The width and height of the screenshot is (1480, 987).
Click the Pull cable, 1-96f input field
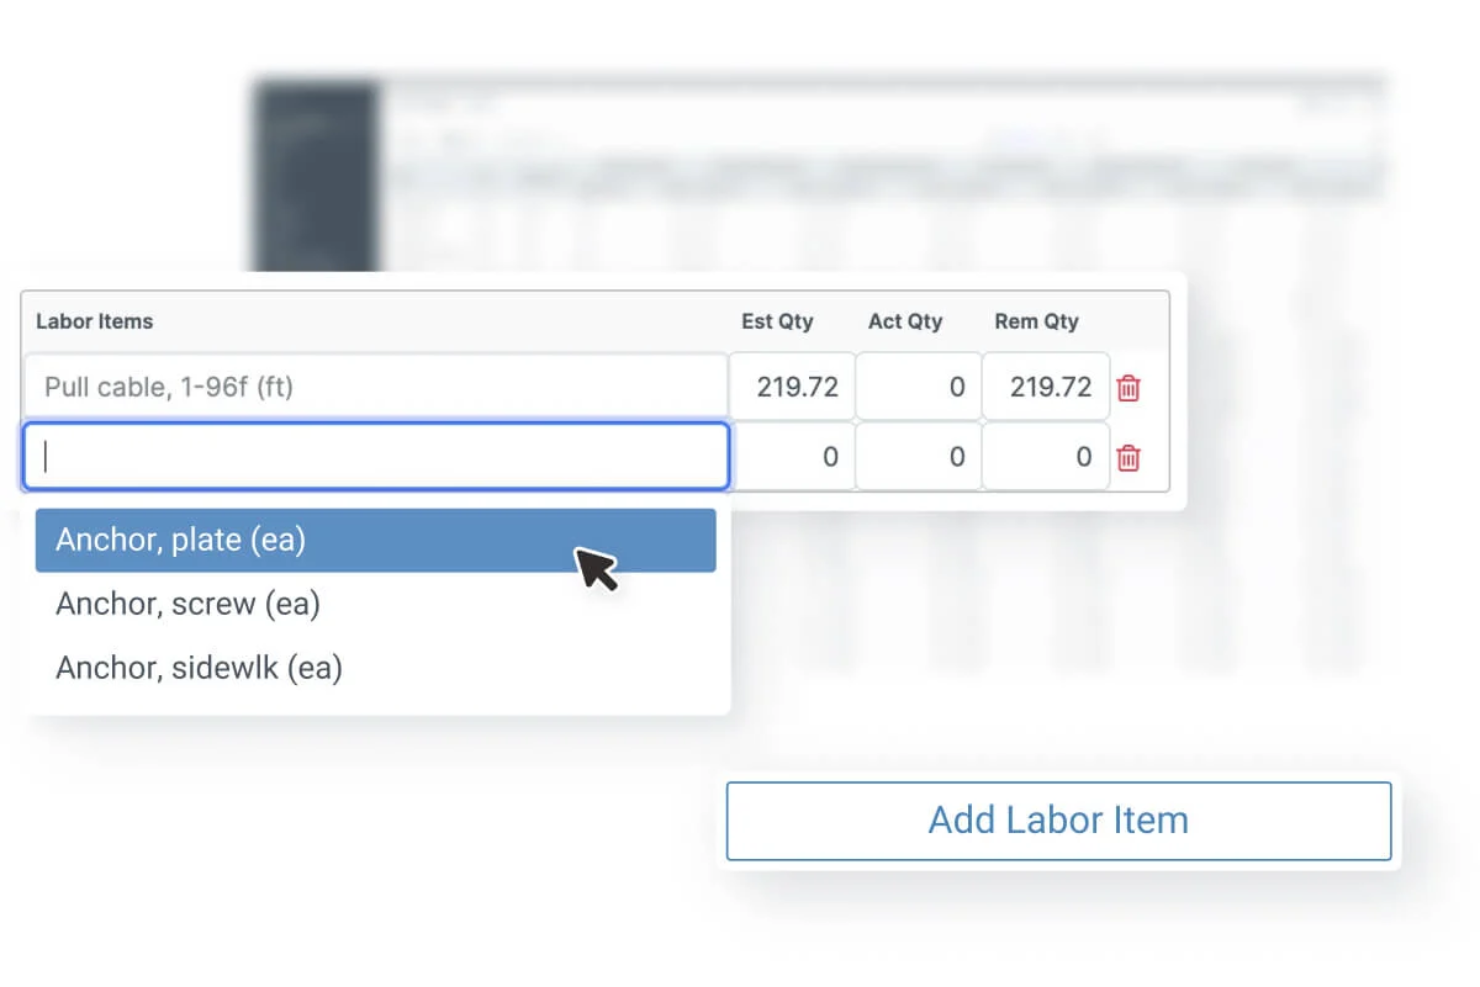(375, 387)
